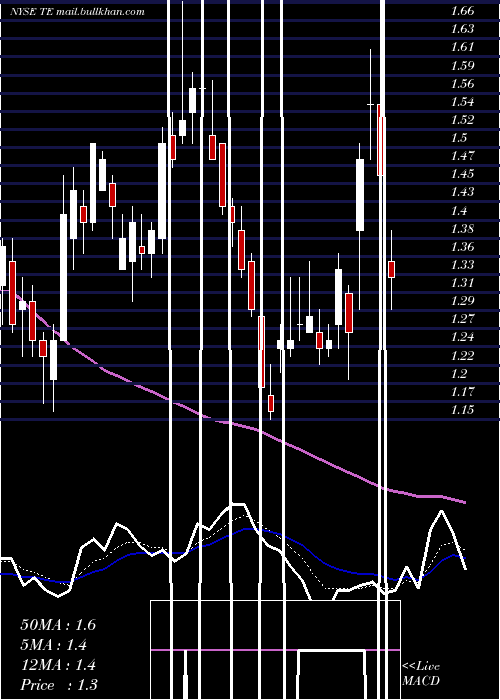Click the 1.66 price axis label
The image size is (500, 700).
[x=462, y=11]
